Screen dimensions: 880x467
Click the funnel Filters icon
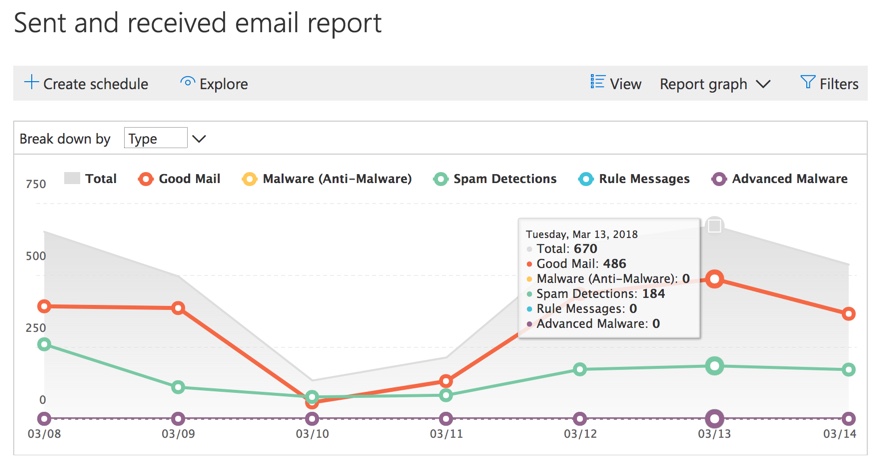(807, 83)
